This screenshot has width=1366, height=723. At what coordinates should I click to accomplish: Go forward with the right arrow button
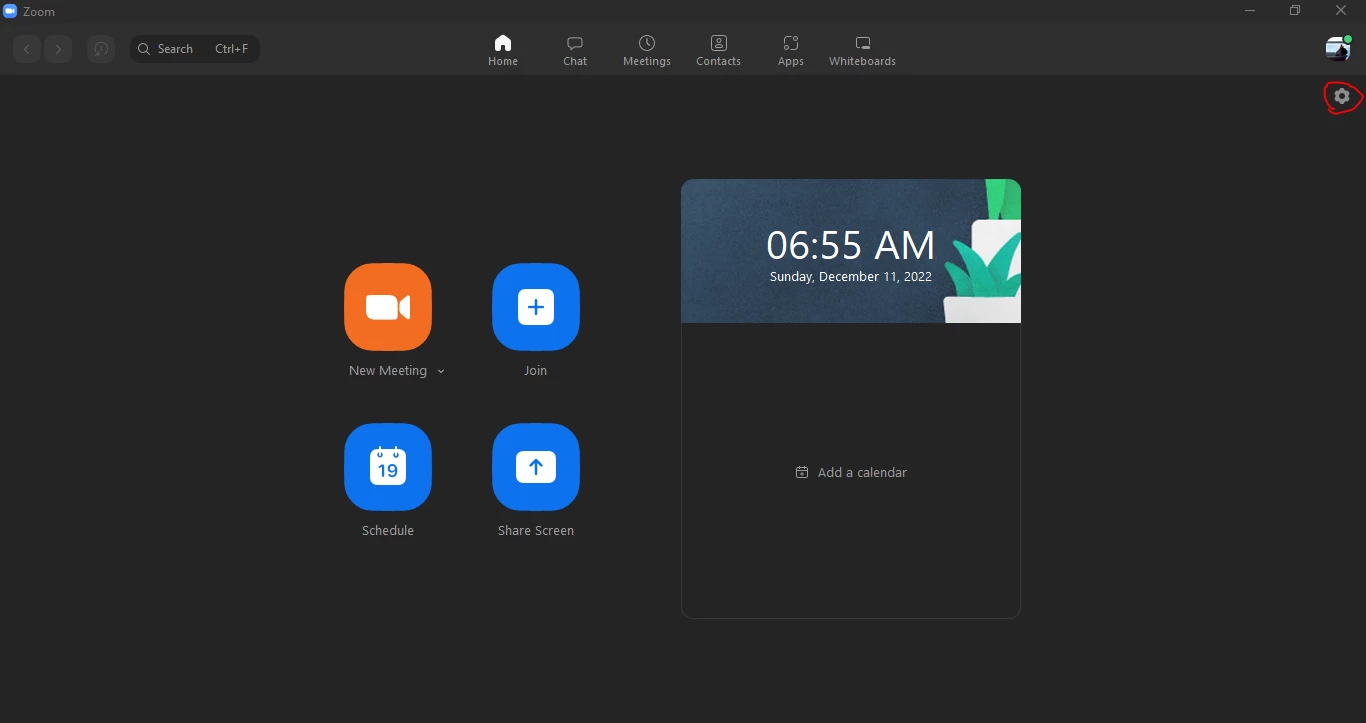(x=59, y=49)
